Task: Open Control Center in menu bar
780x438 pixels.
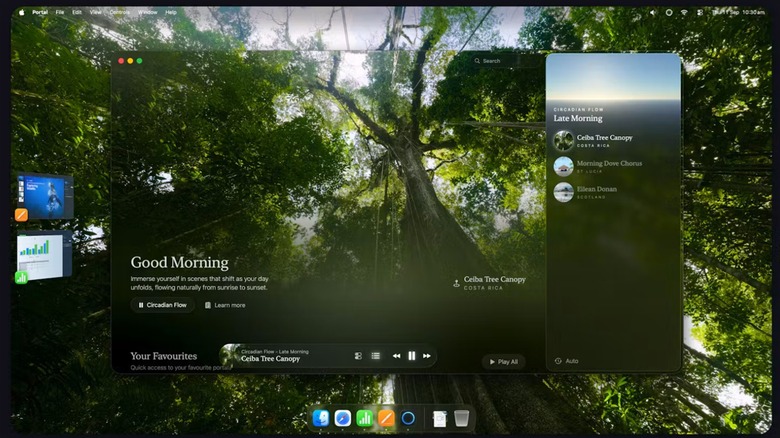Action: click(x=700, y=12)
